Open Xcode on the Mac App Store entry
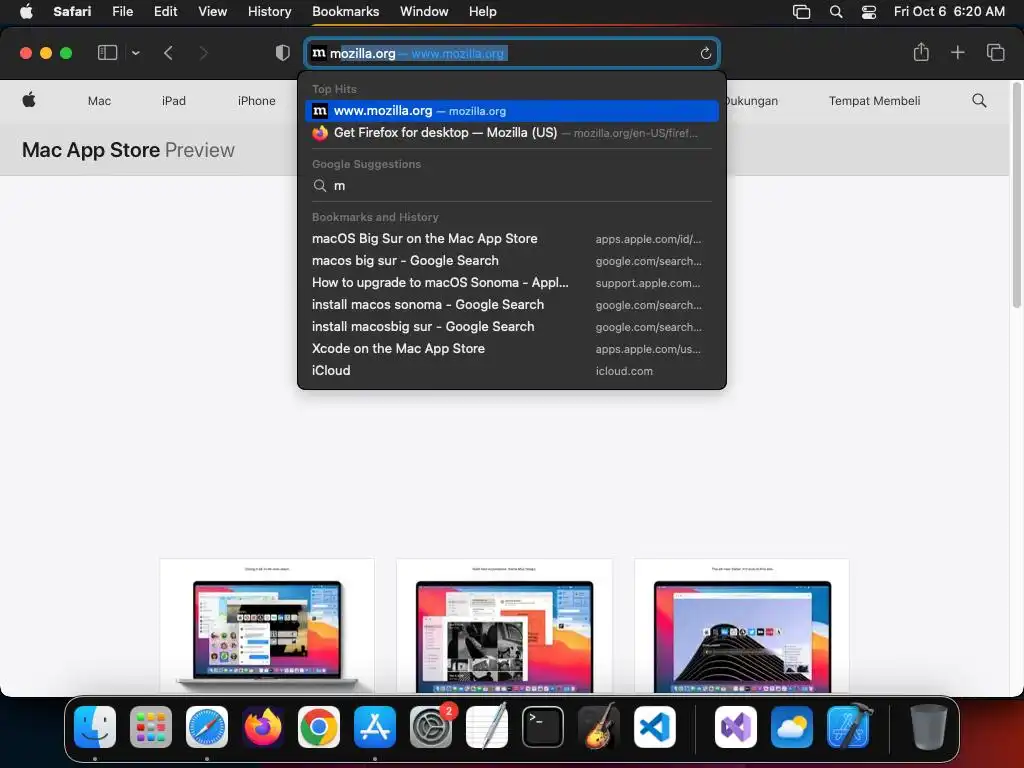 pos(512,349)
